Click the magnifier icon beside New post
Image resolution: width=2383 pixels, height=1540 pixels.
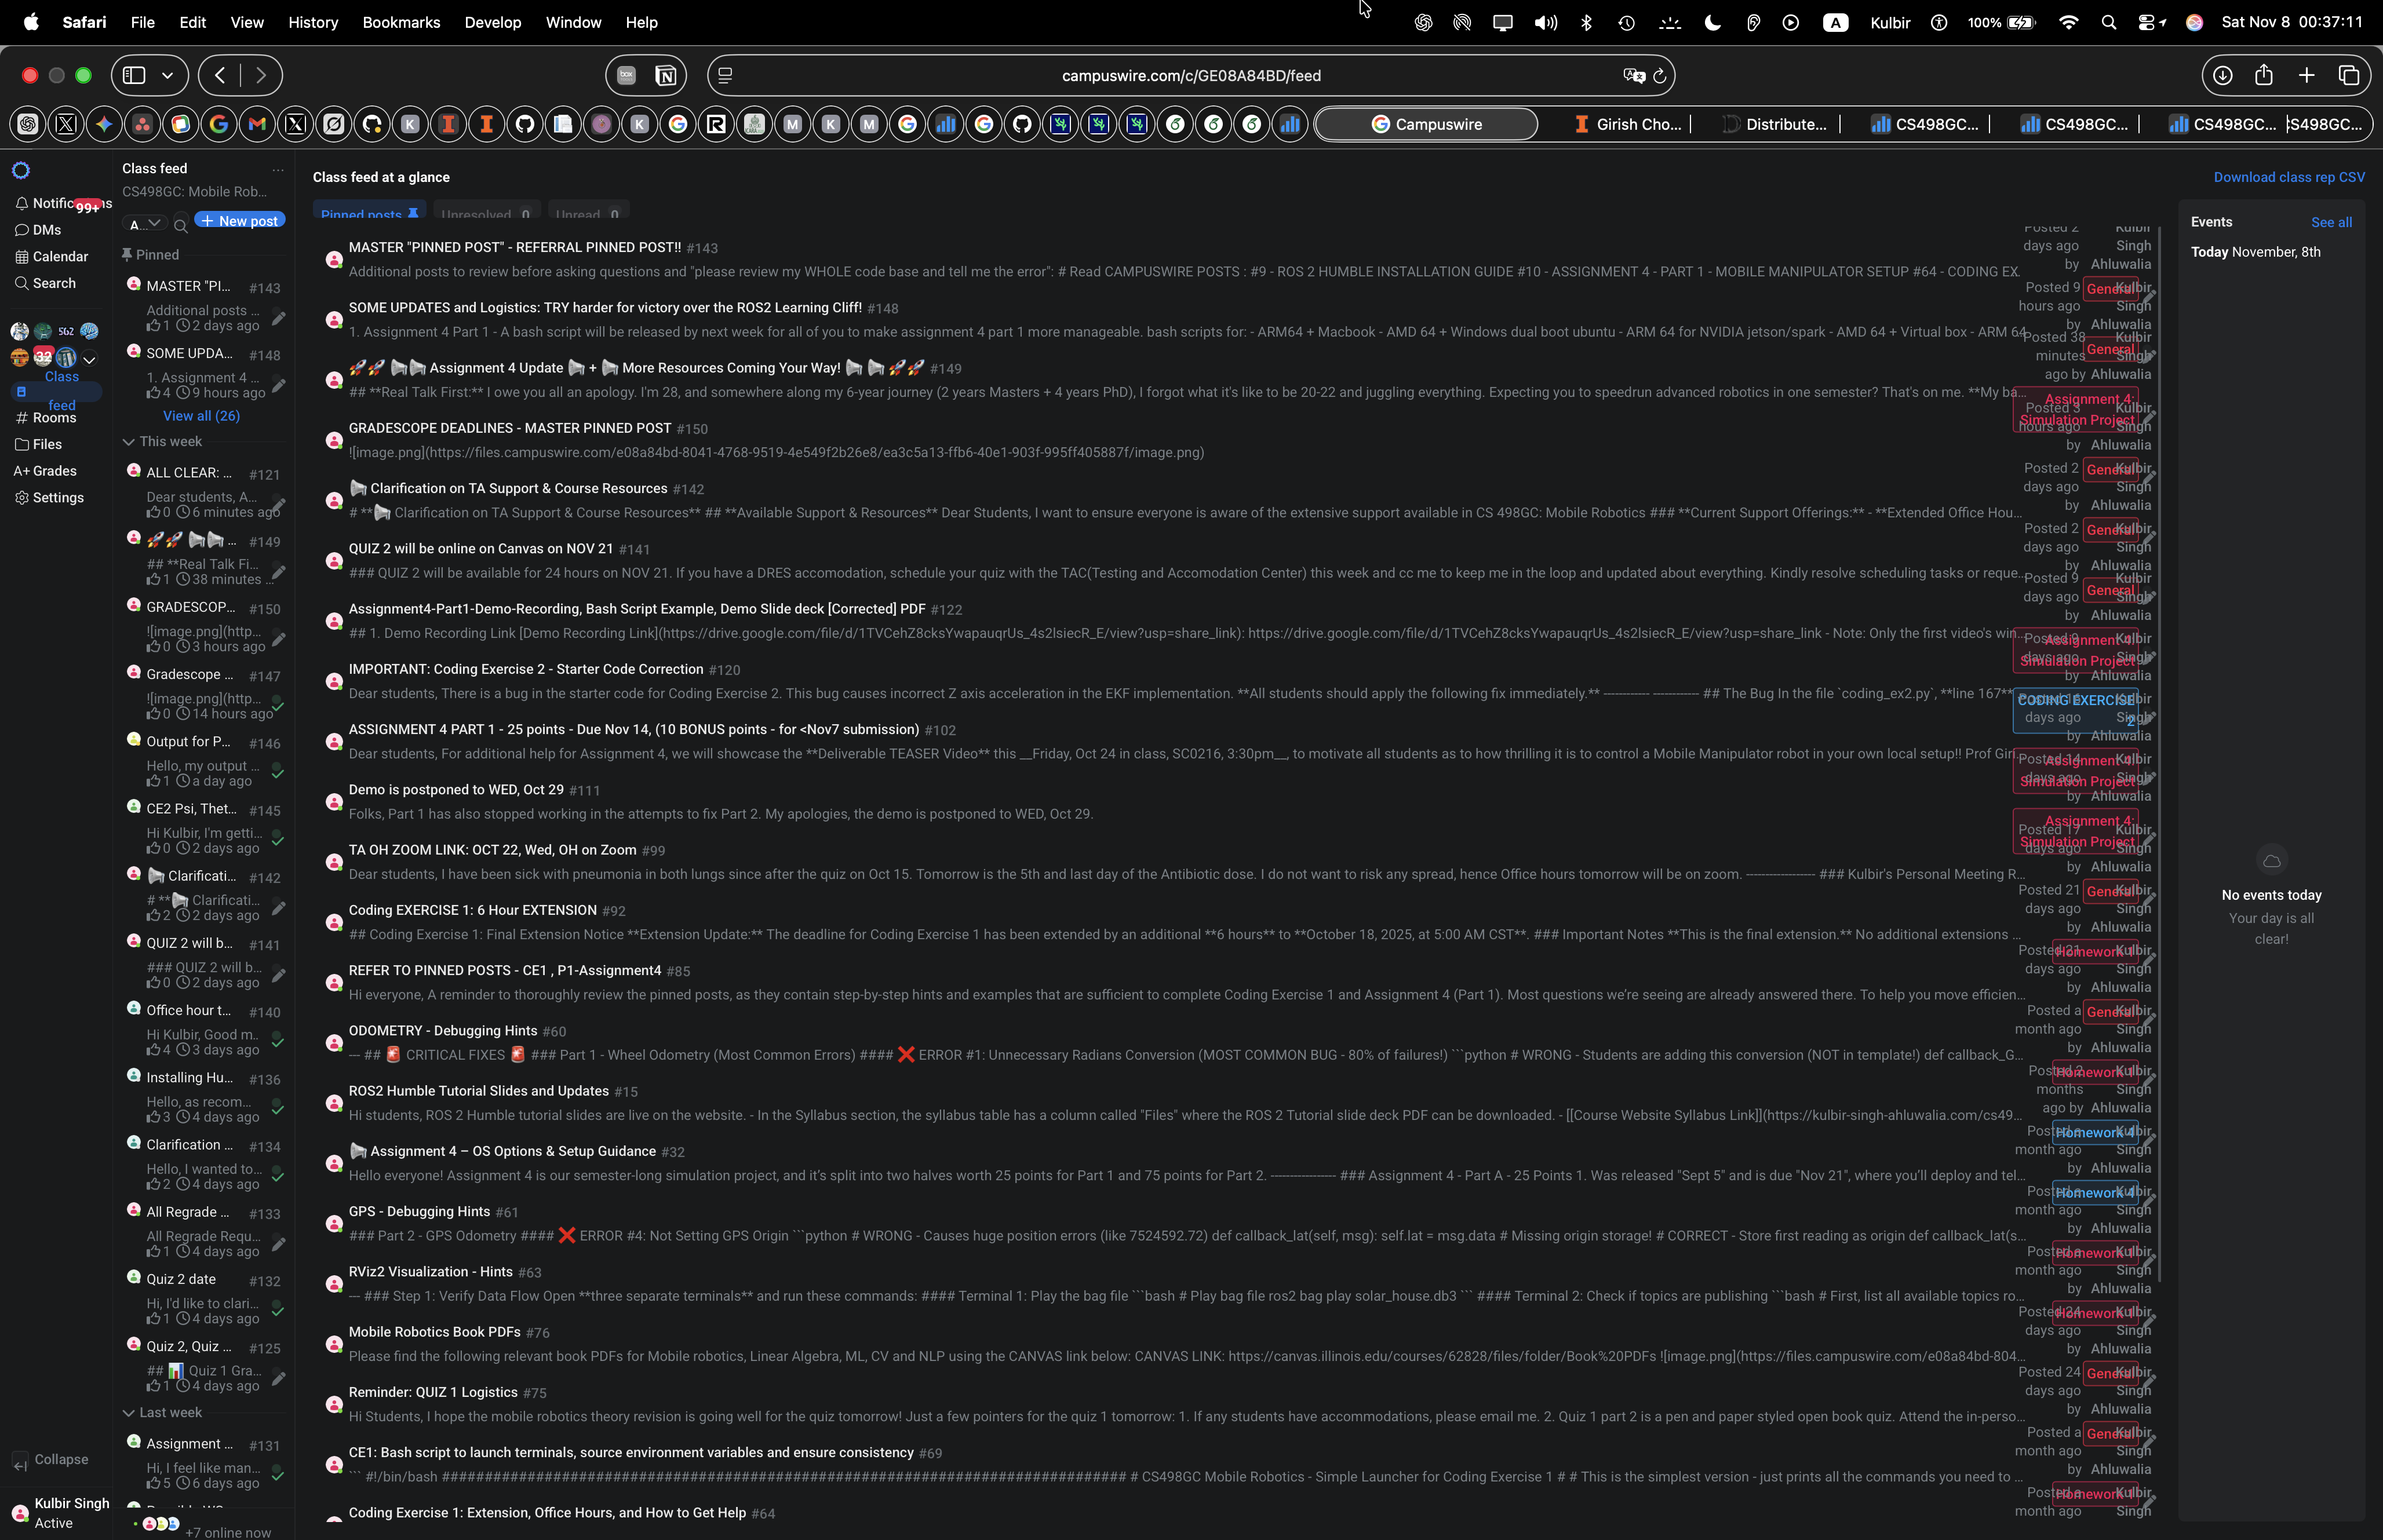point(181,226)
